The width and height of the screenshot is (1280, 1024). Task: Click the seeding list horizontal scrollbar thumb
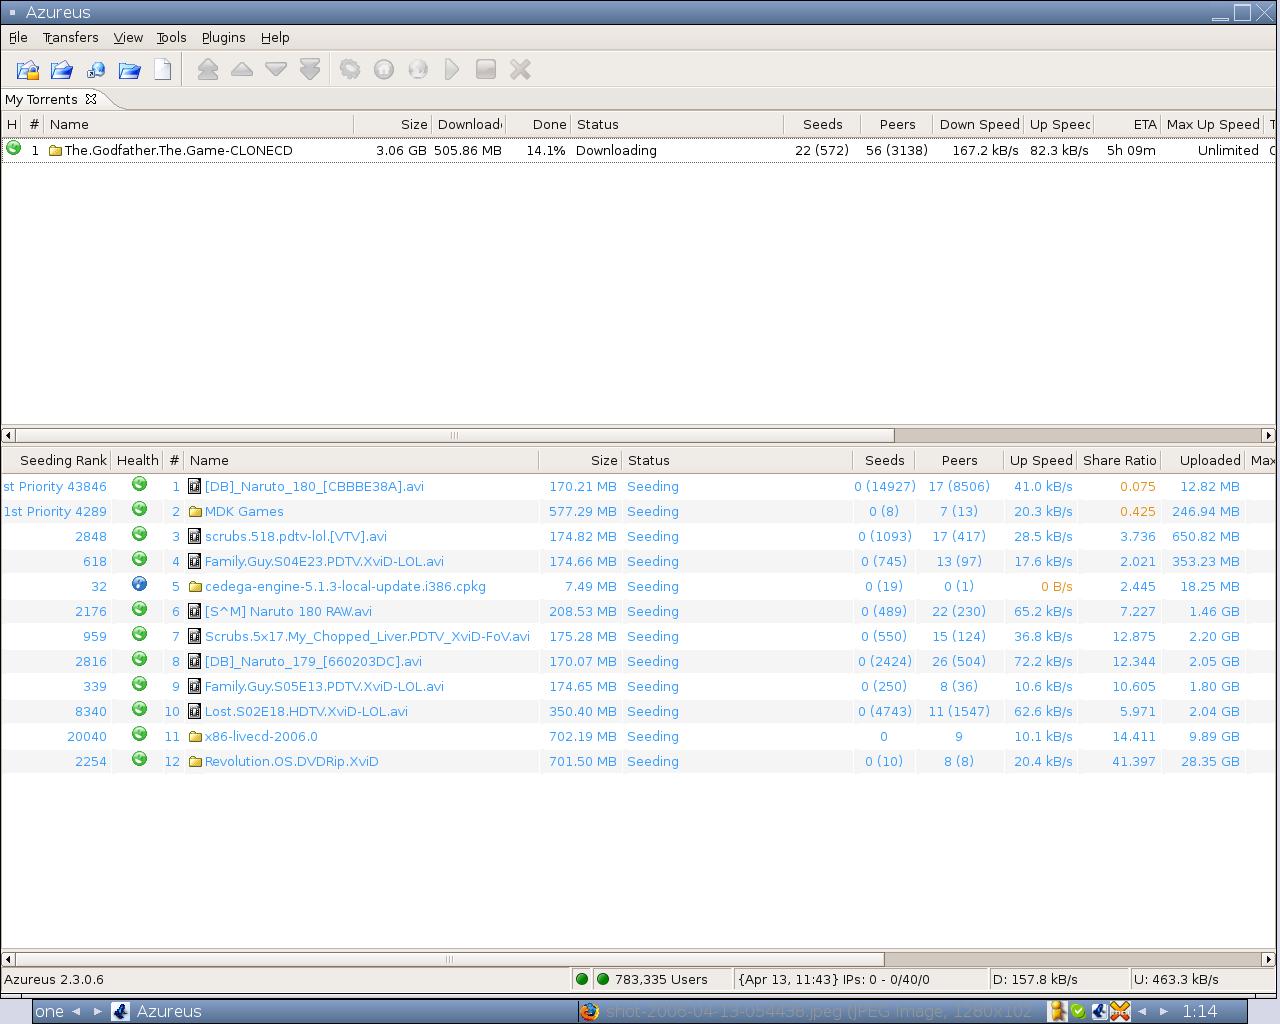point(449,959)
